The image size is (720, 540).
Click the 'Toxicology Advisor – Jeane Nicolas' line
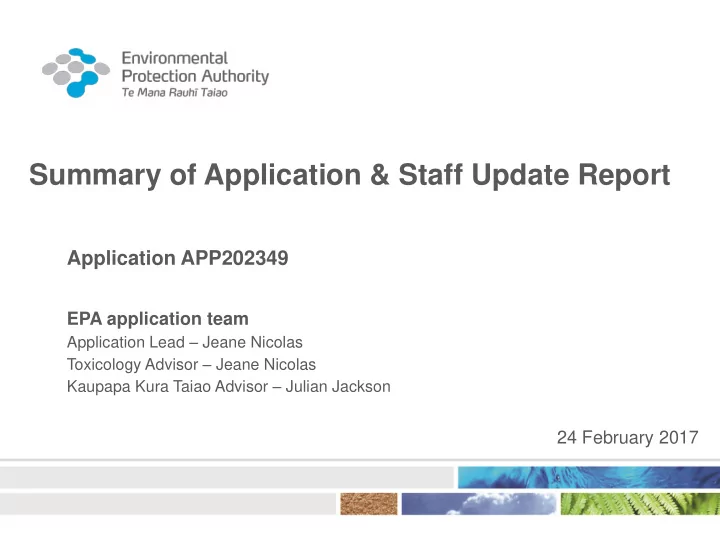click(x=191, y=365)
